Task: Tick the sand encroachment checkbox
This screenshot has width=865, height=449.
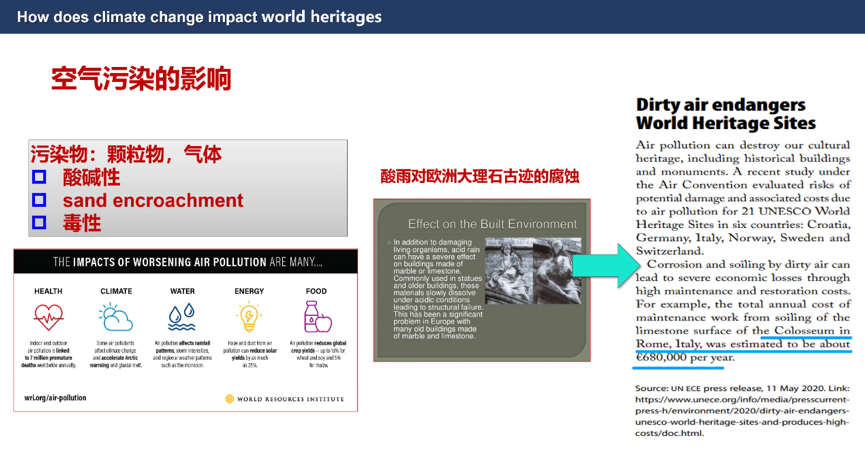Action: (x=39, y=200)
